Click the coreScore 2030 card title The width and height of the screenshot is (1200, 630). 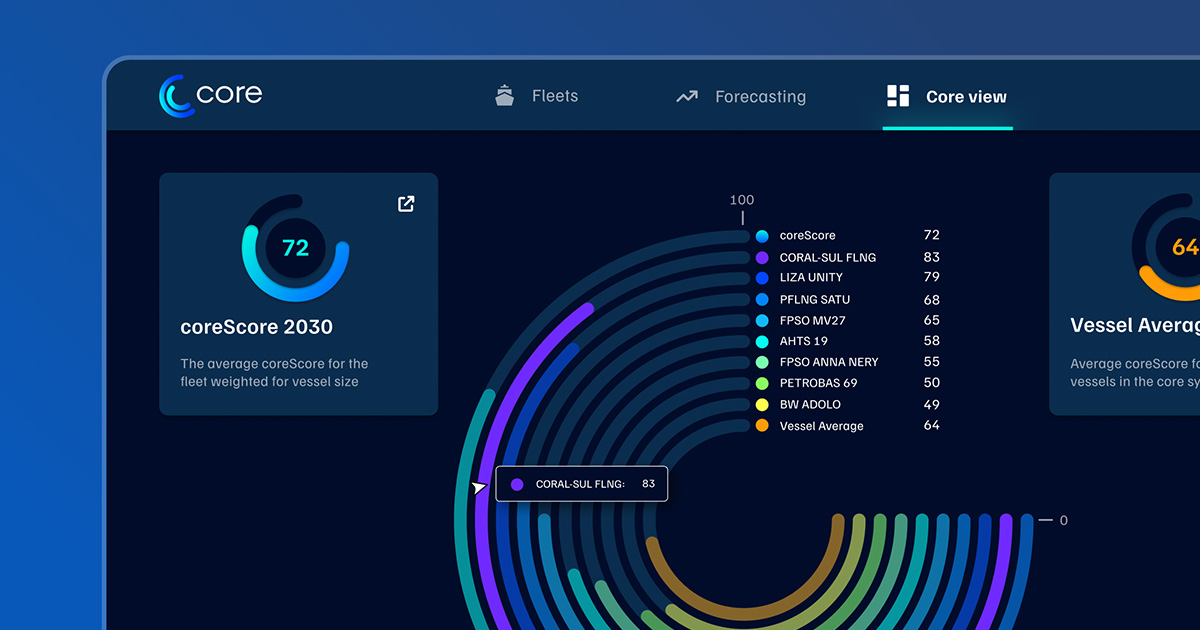[256, 327]
